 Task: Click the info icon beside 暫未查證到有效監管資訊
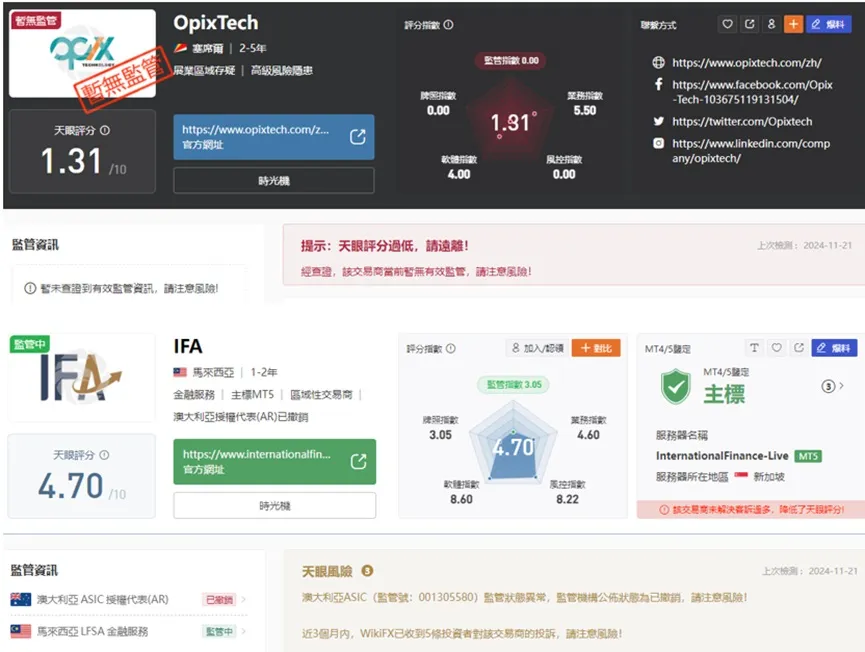coord(30,288)
